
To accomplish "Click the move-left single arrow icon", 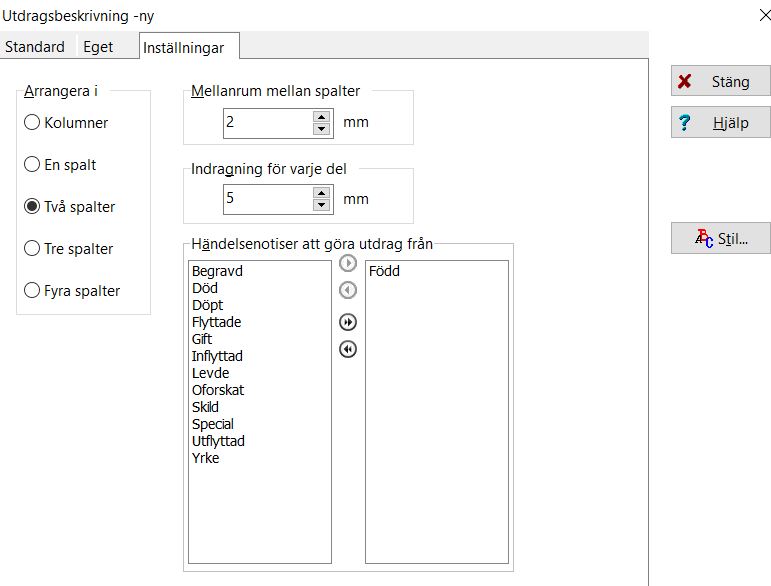I will point(348,290).
